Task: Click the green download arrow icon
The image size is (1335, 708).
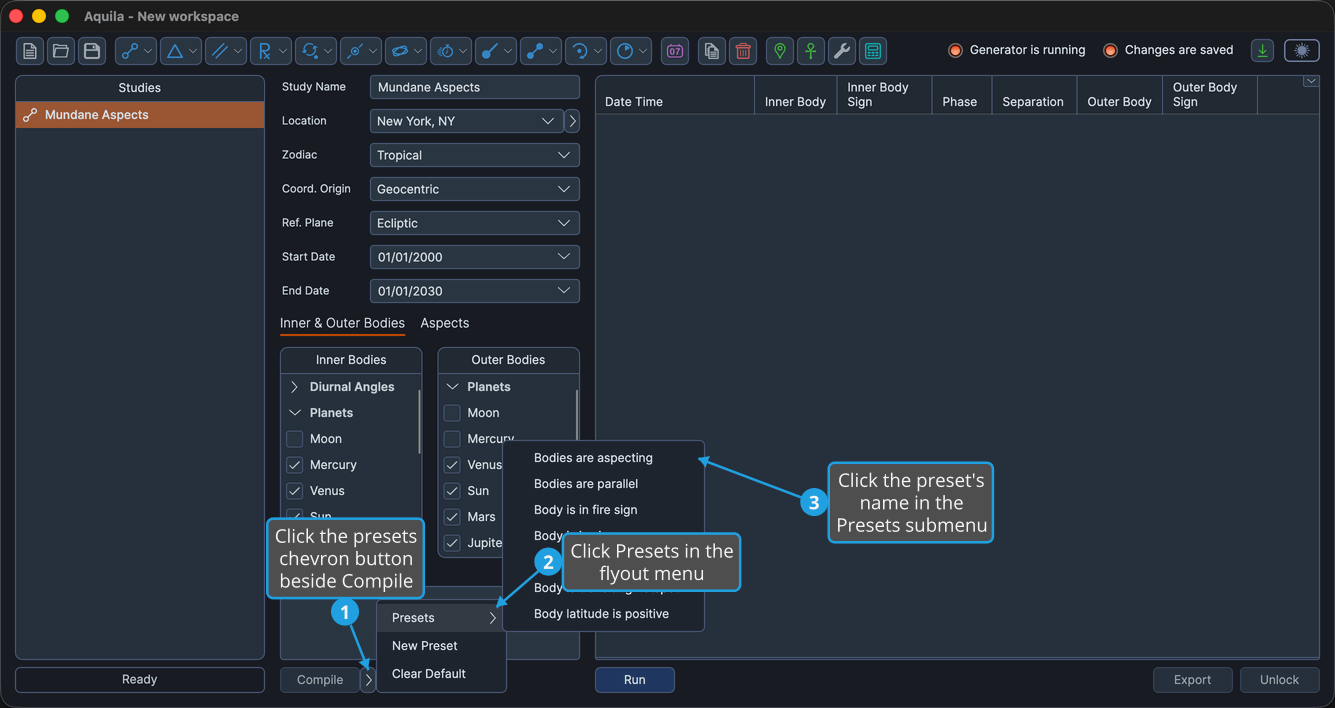Action: click(1263, 51)
